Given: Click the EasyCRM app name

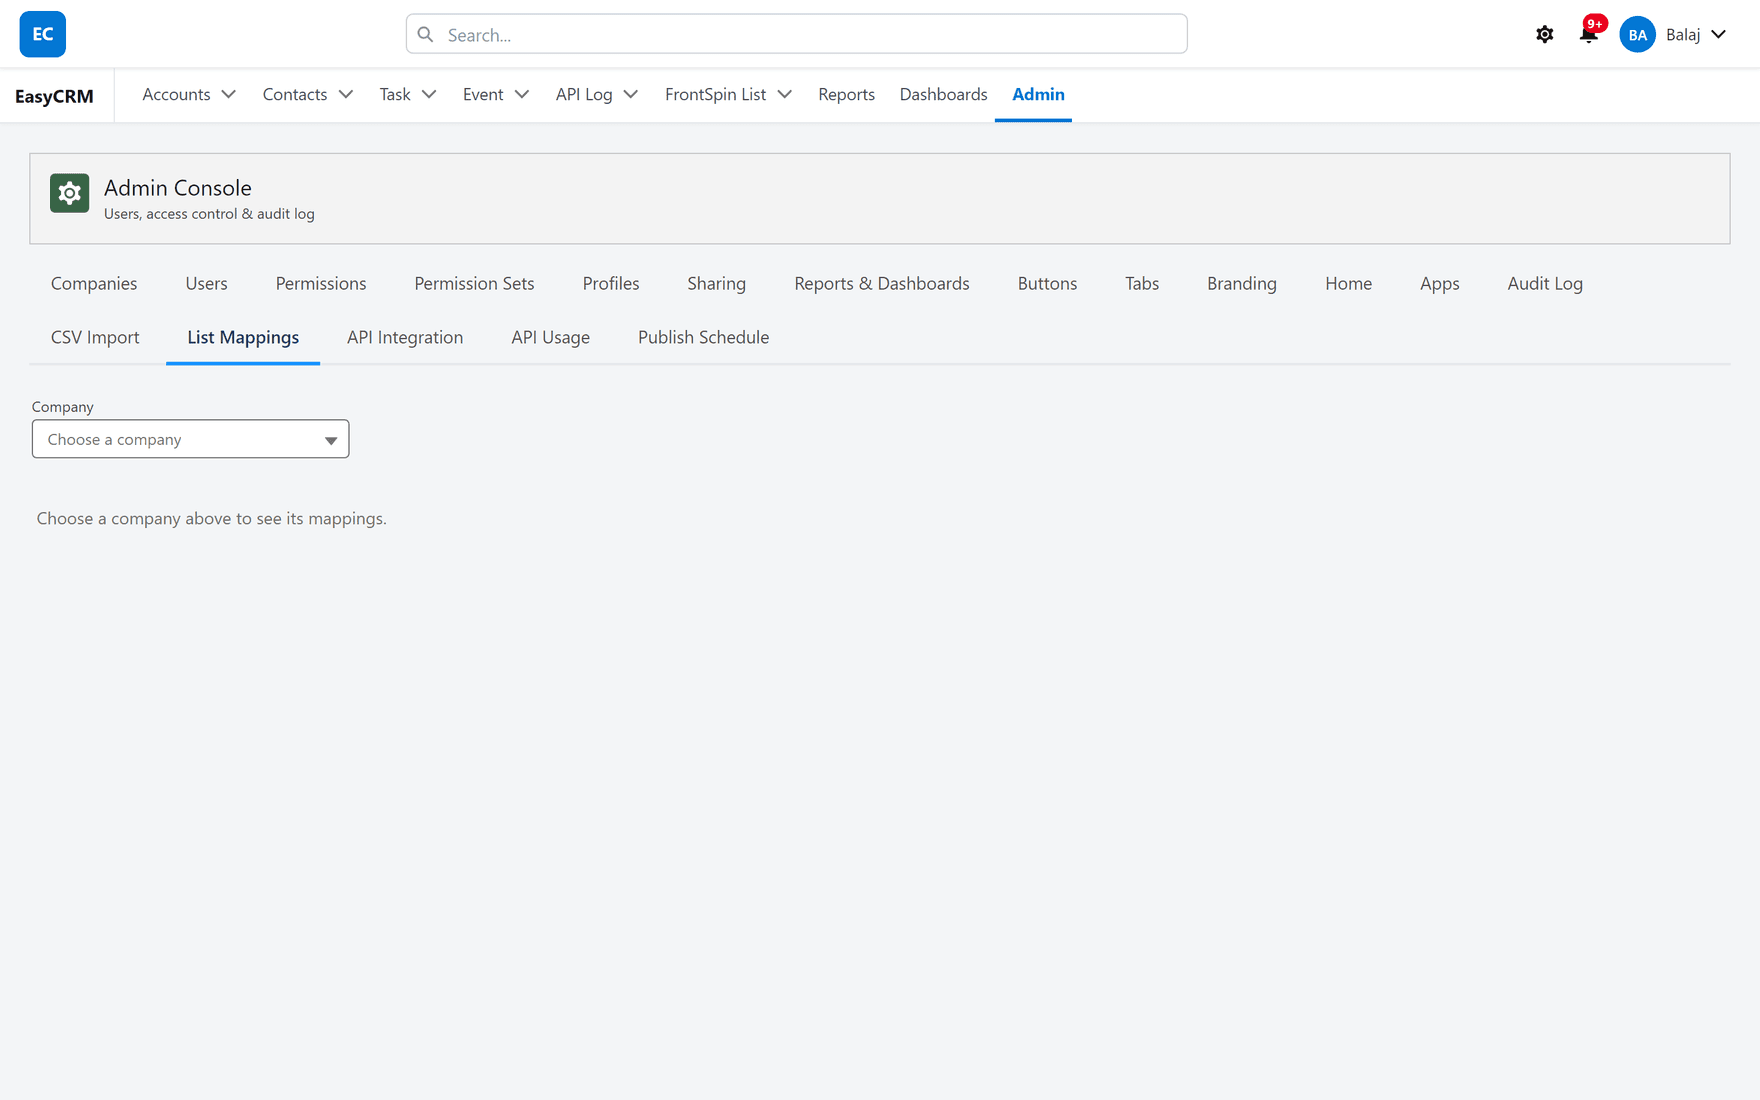Looking at the screenshot, I should [54, 96].
